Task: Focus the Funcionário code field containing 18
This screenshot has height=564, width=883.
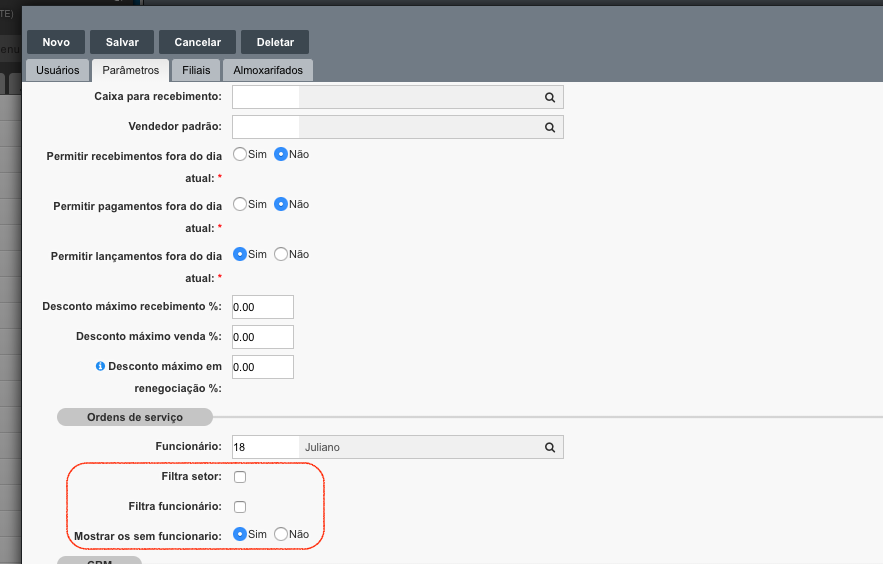Action: pos(265,447)
